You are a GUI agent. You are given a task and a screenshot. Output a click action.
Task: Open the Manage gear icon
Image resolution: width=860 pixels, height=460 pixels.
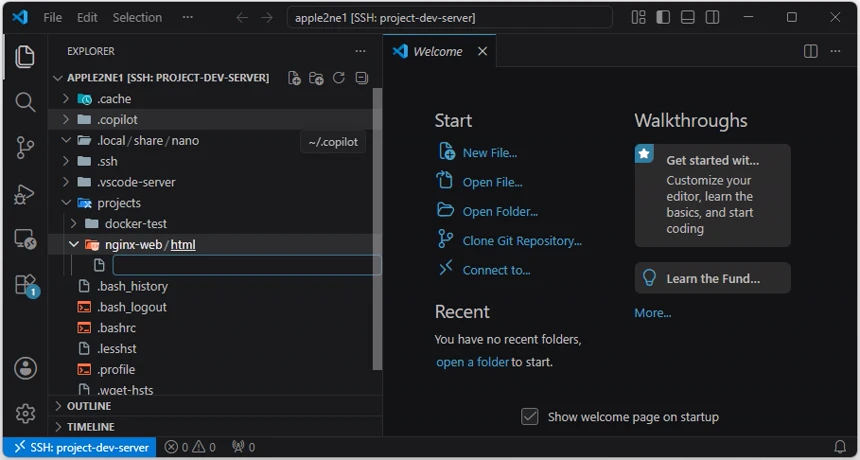coord(25,413)
